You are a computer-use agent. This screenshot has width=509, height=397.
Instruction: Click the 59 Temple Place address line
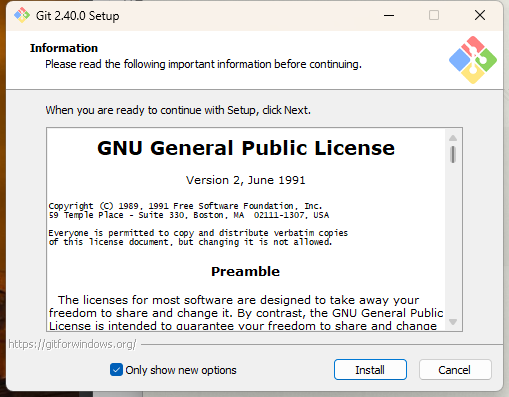tap(189, 215)
